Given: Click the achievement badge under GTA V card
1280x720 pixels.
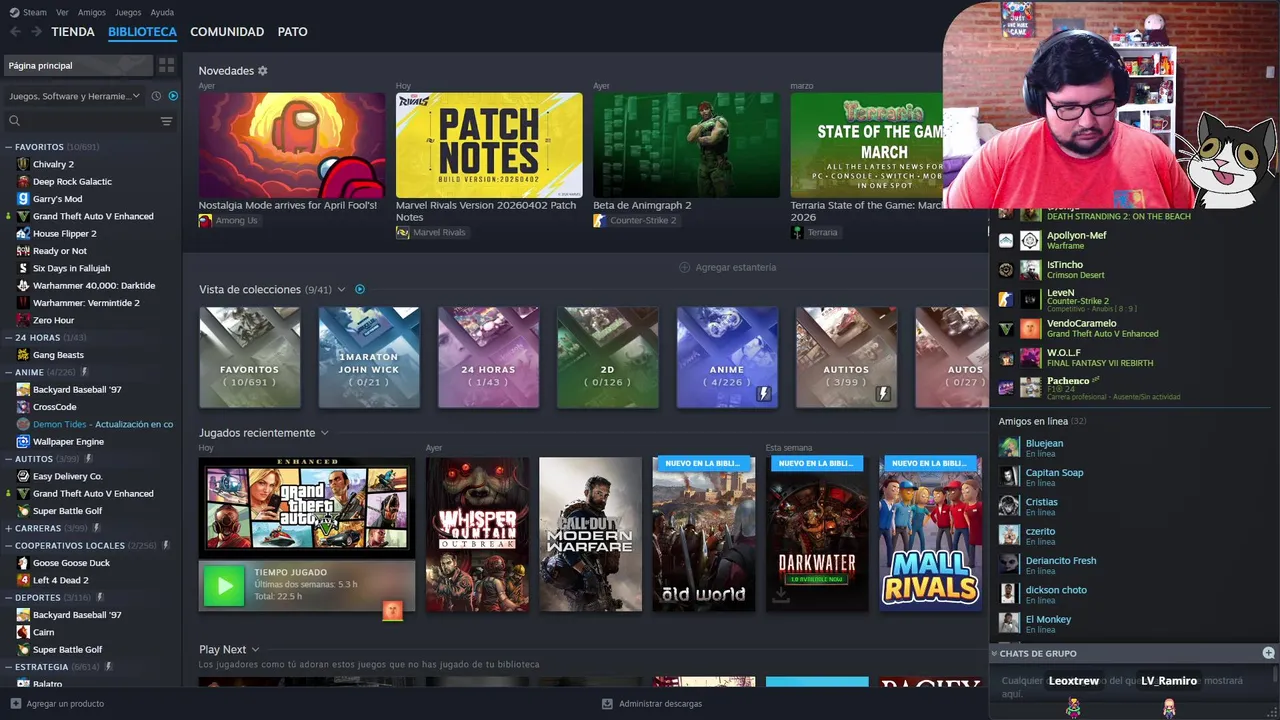Looking at the screenshot, I should [392, 610].
